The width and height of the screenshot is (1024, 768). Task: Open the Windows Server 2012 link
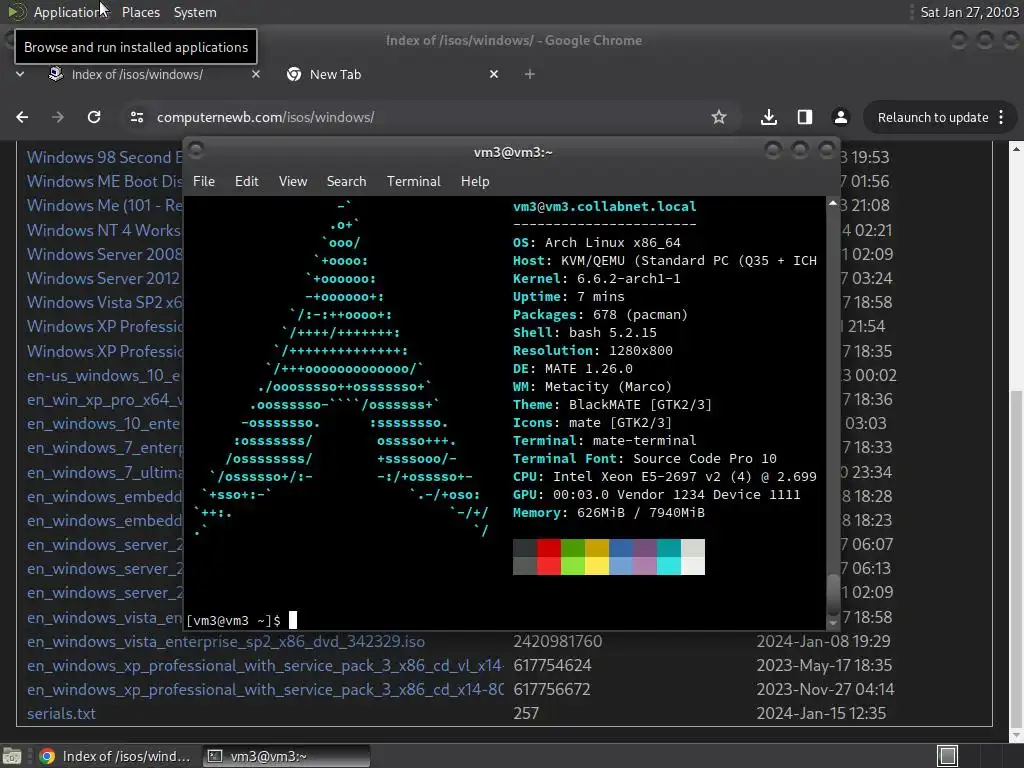click(x=103, y=279)
